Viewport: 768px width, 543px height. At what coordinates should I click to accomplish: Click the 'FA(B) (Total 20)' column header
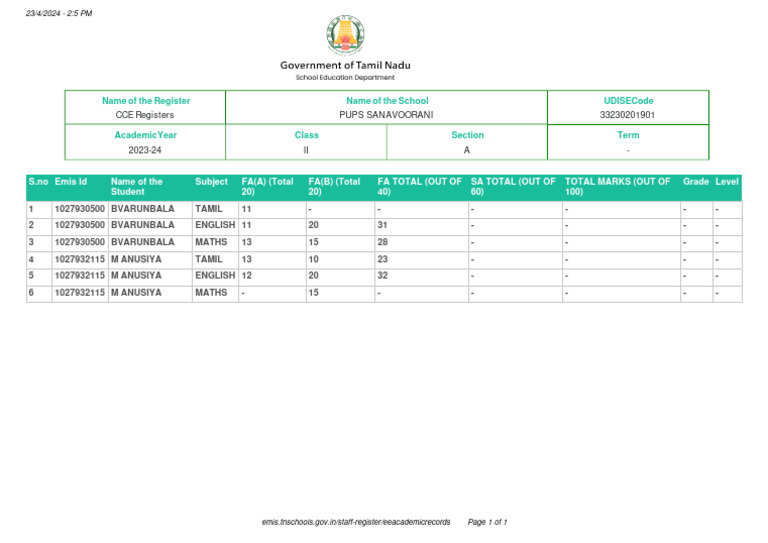[334, 187]
